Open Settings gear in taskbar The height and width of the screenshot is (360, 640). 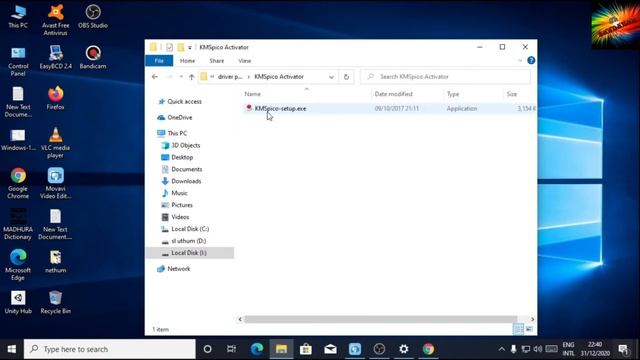coord(404,349)
